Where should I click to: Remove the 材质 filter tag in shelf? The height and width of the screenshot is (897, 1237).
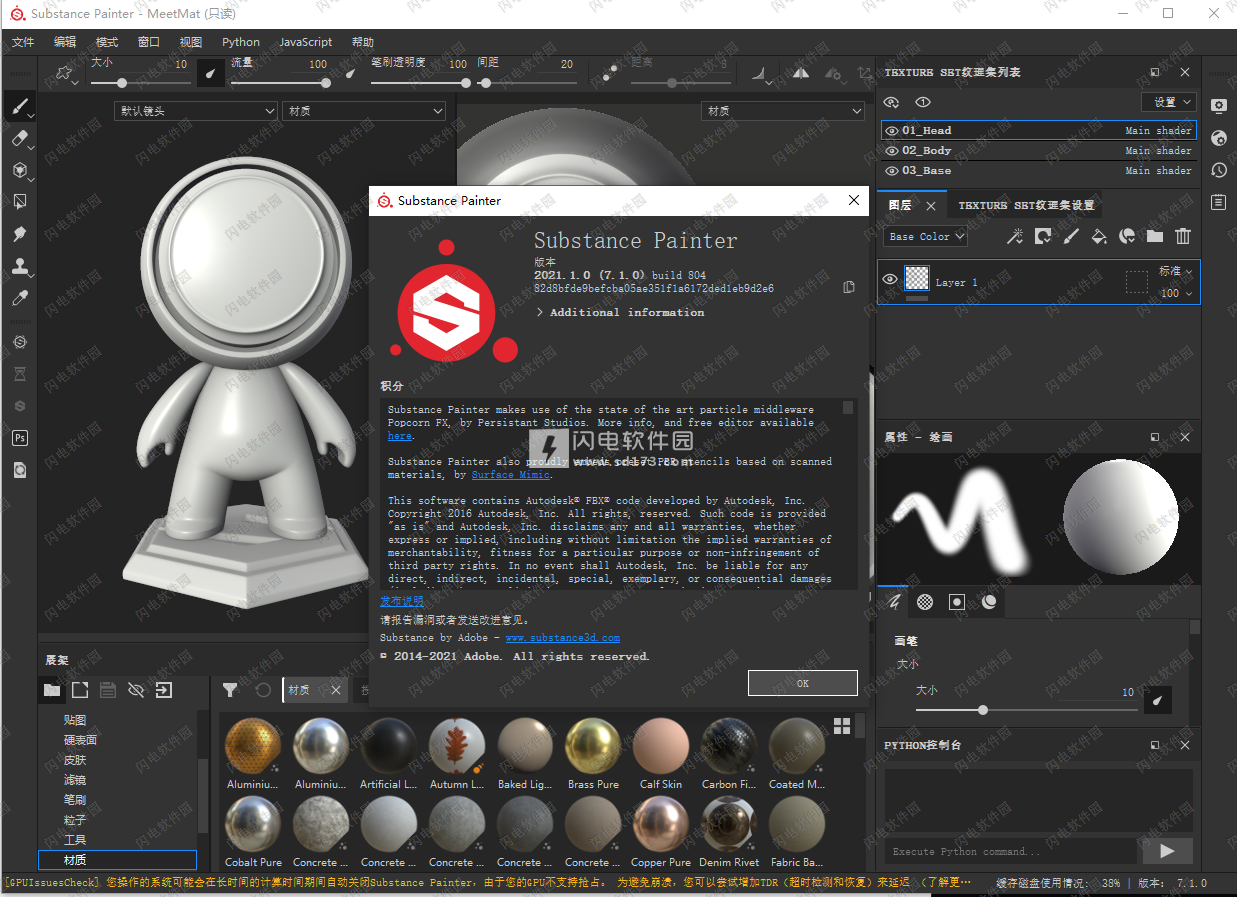click(337, 690)
